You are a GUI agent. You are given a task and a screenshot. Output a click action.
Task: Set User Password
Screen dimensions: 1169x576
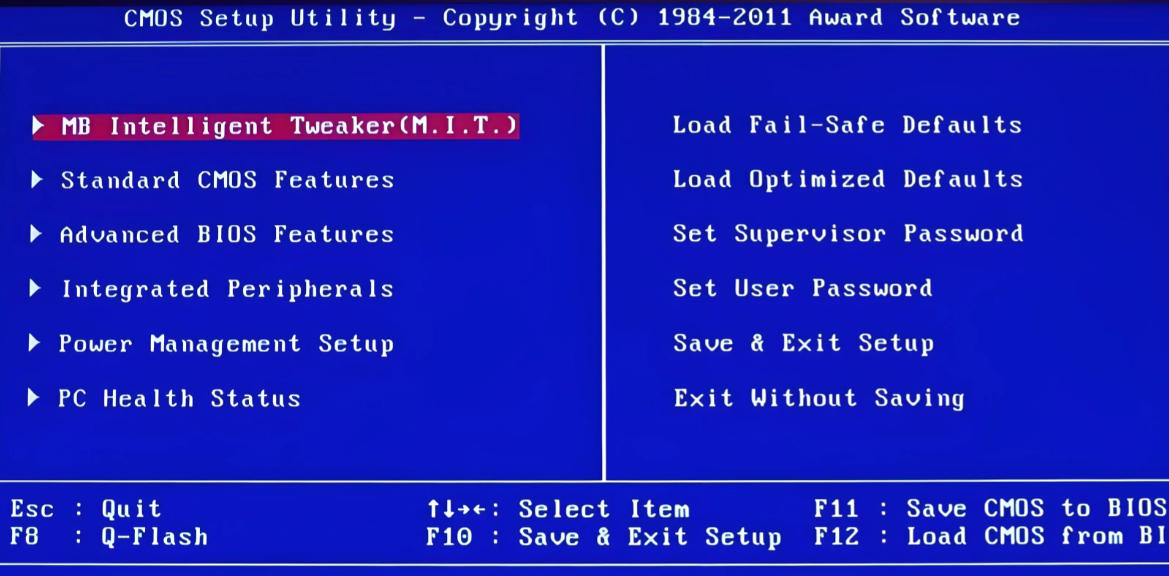click(805, 289)
